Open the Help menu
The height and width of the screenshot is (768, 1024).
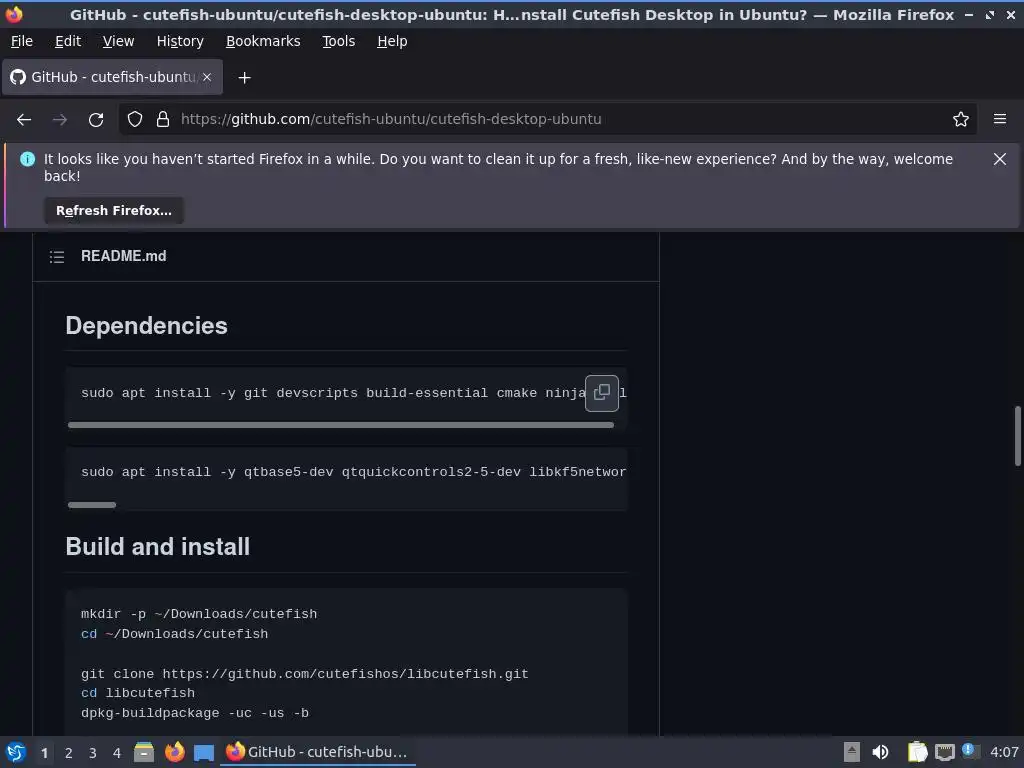pos(392,41)
